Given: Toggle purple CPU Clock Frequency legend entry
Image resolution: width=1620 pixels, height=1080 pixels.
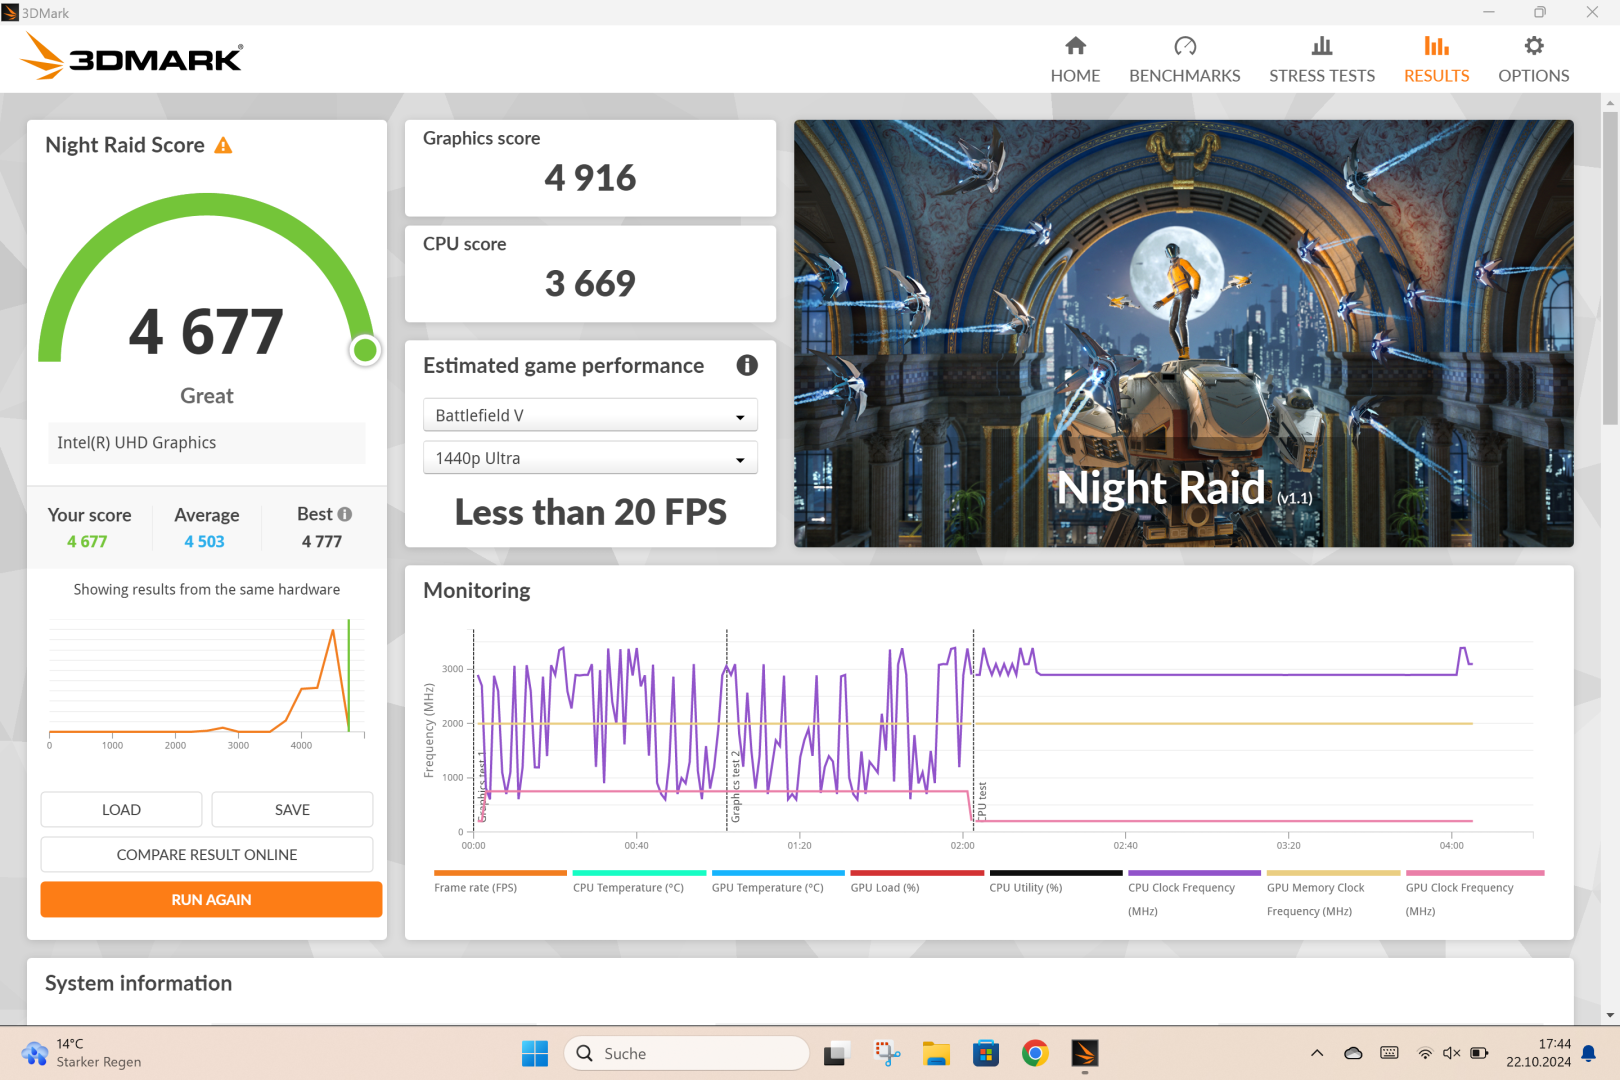Looking at the screenshot, I should tap(1194, 893).
